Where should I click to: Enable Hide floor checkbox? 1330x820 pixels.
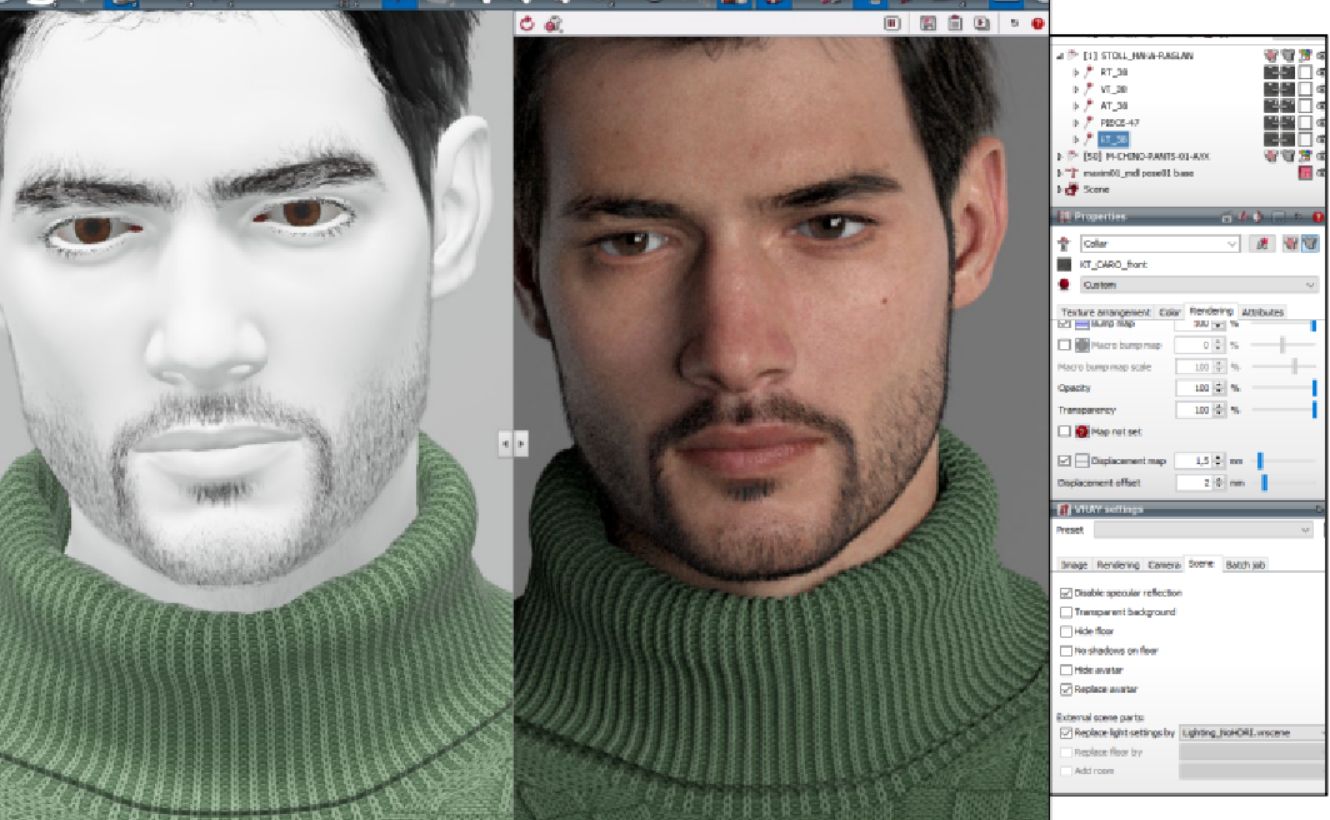tap(1066, 632)
